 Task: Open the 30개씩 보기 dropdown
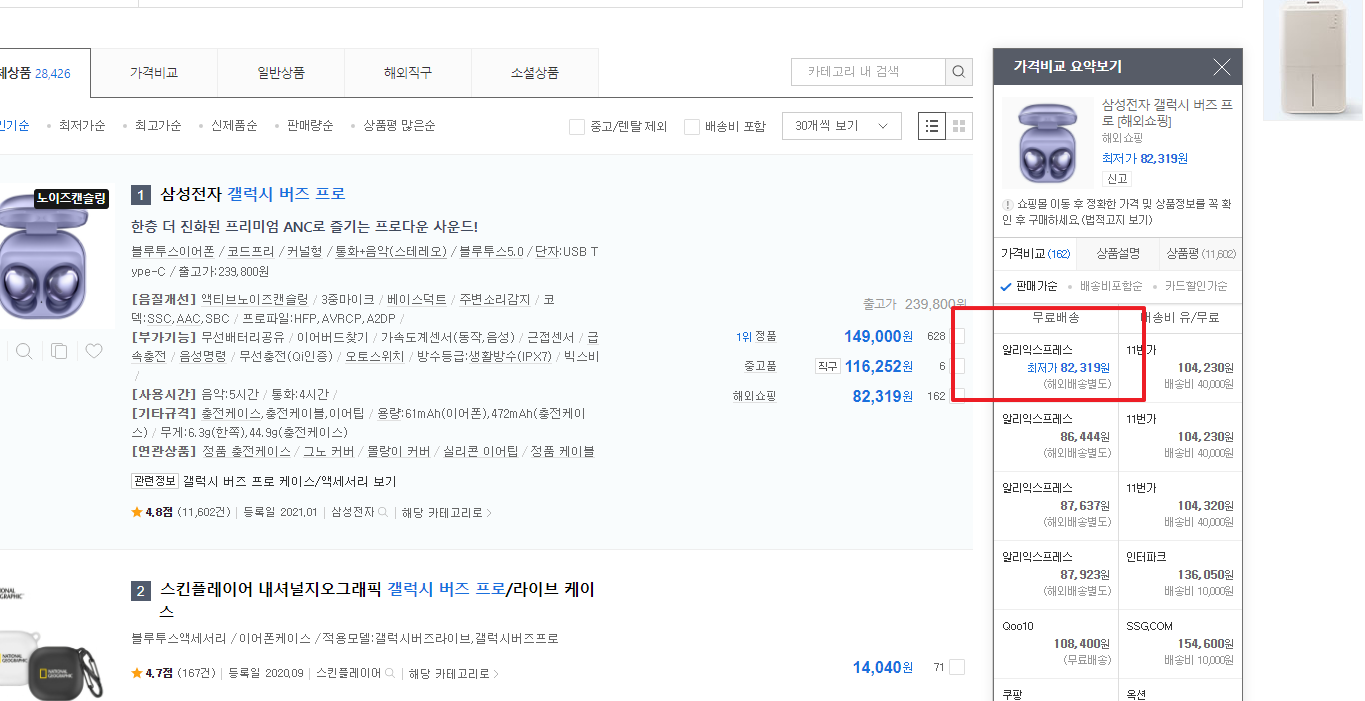[842, 126]
